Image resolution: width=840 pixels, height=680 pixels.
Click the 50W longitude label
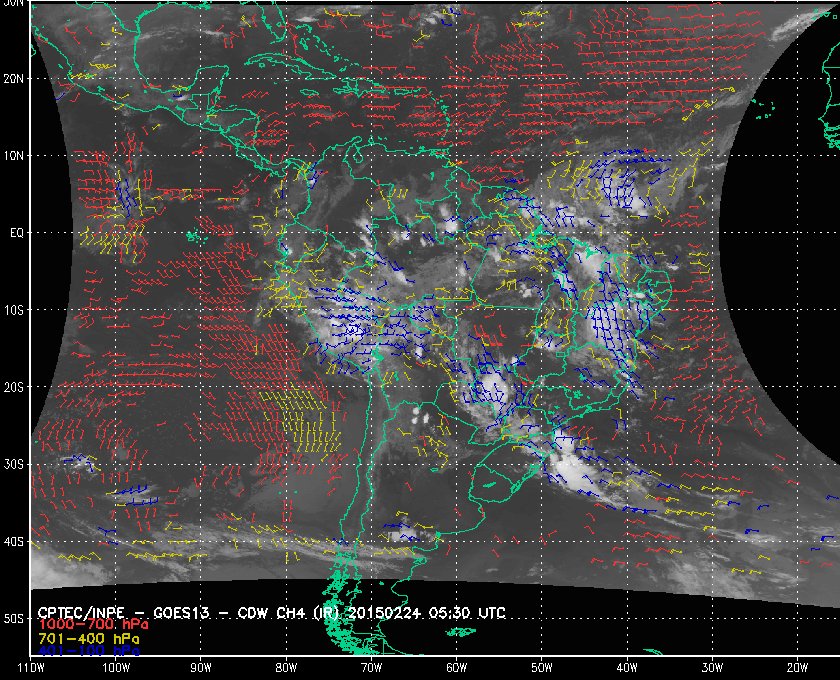(542, 668)
